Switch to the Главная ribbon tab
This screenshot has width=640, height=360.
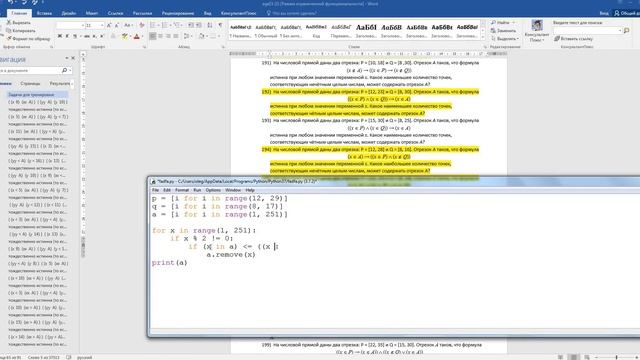click(19, 13)
